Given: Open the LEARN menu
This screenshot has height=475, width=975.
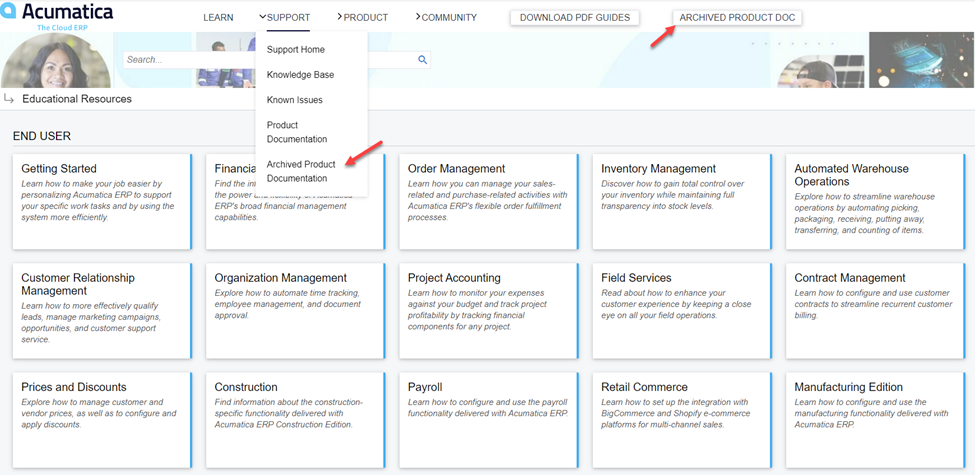Looking at the screenshot, I should click(x=218, y=17).
